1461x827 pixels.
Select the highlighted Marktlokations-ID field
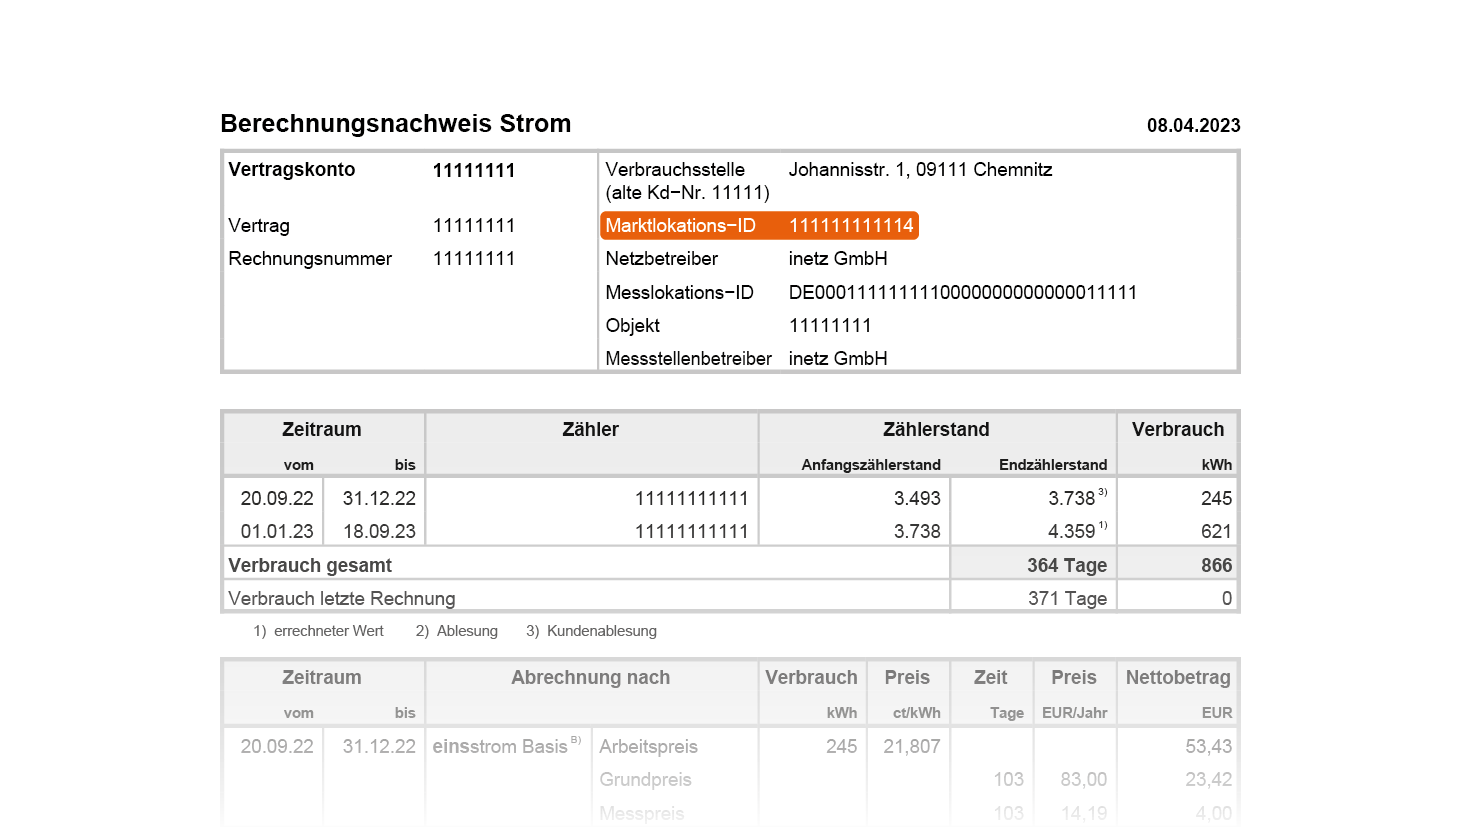click(x=758, y=225)
